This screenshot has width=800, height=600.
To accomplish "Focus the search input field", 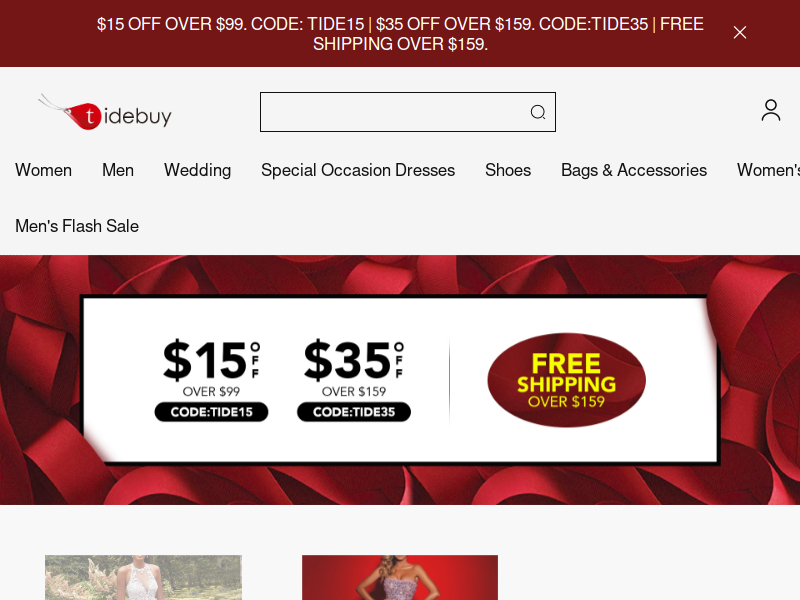I will (408, 112).
